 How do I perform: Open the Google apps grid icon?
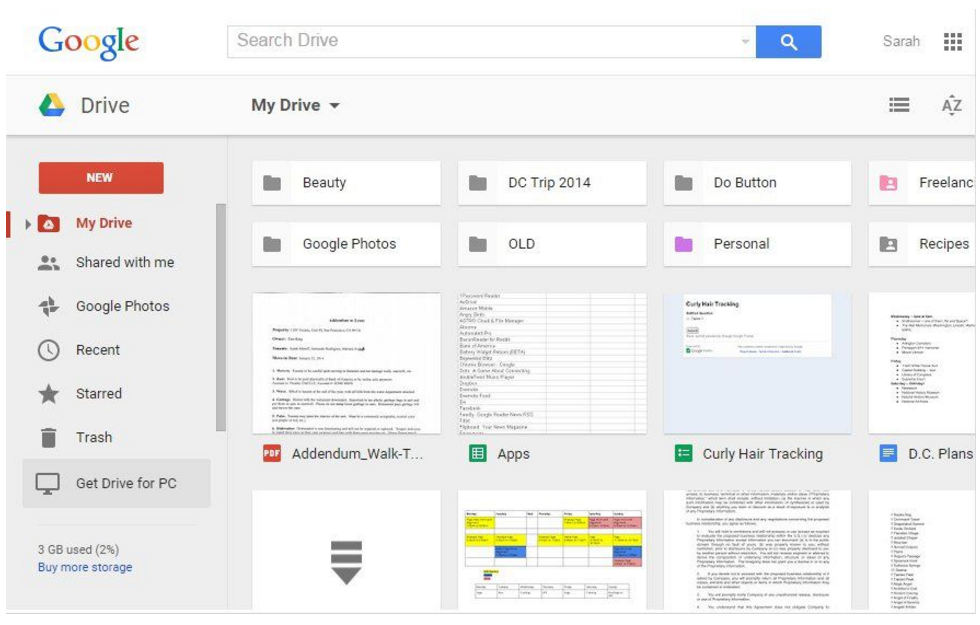click(x=952, y=42)
